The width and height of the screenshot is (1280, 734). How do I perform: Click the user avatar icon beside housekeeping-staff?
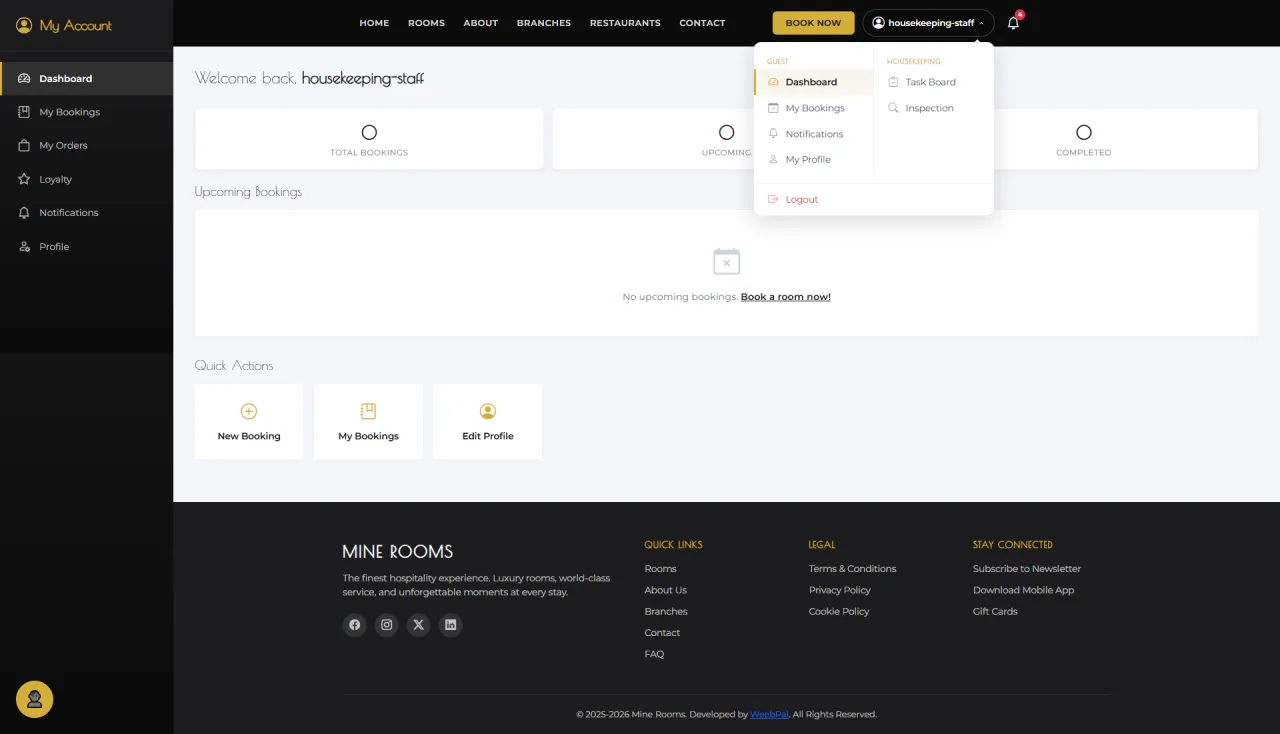(878, 22)
